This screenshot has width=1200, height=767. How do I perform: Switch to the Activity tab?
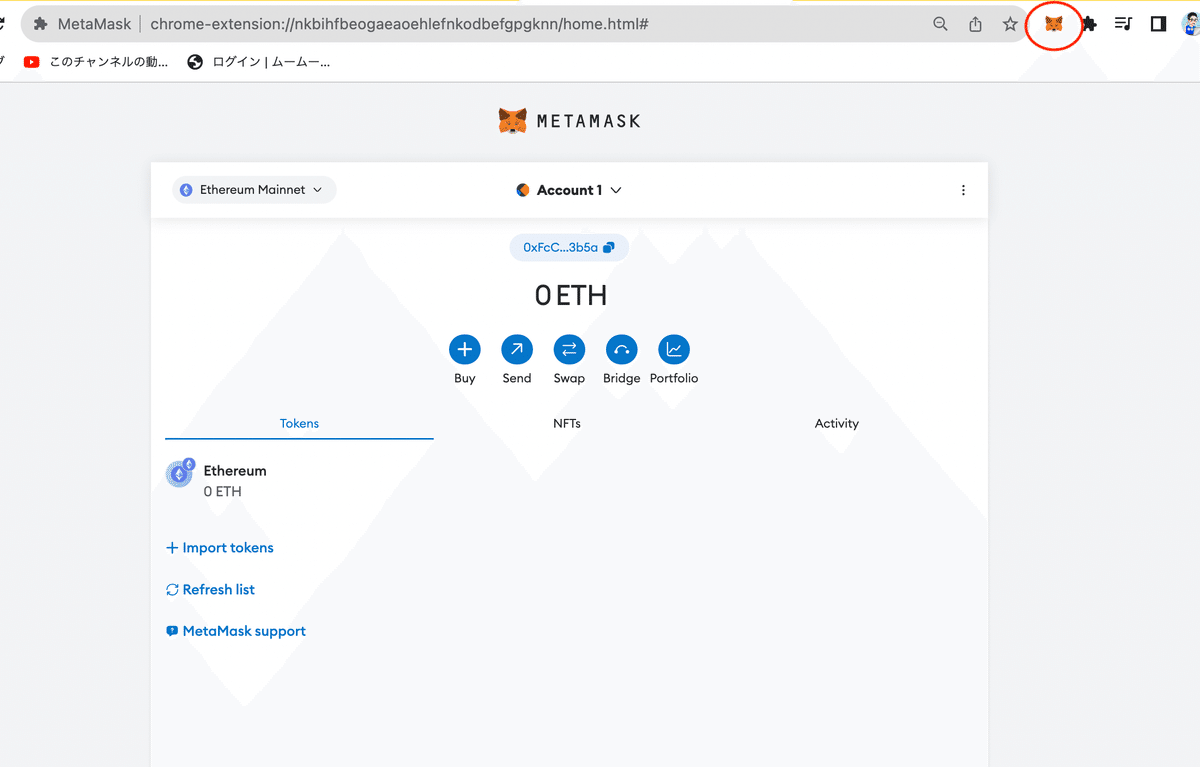pos(837,423)
